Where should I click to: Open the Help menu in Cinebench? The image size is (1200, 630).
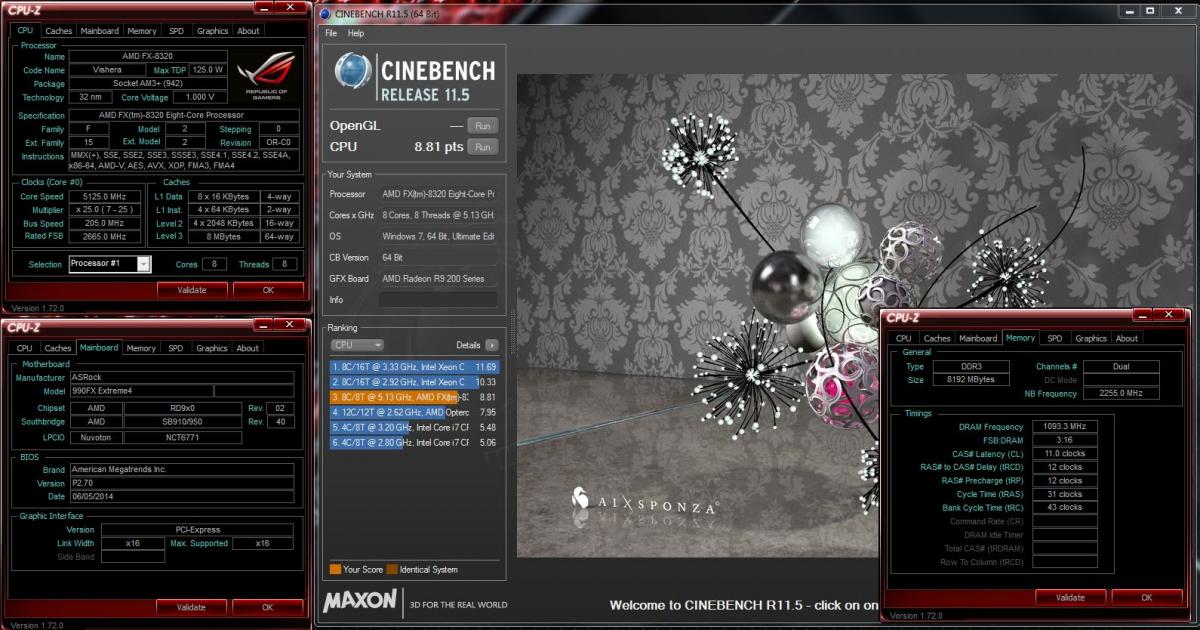356,33
